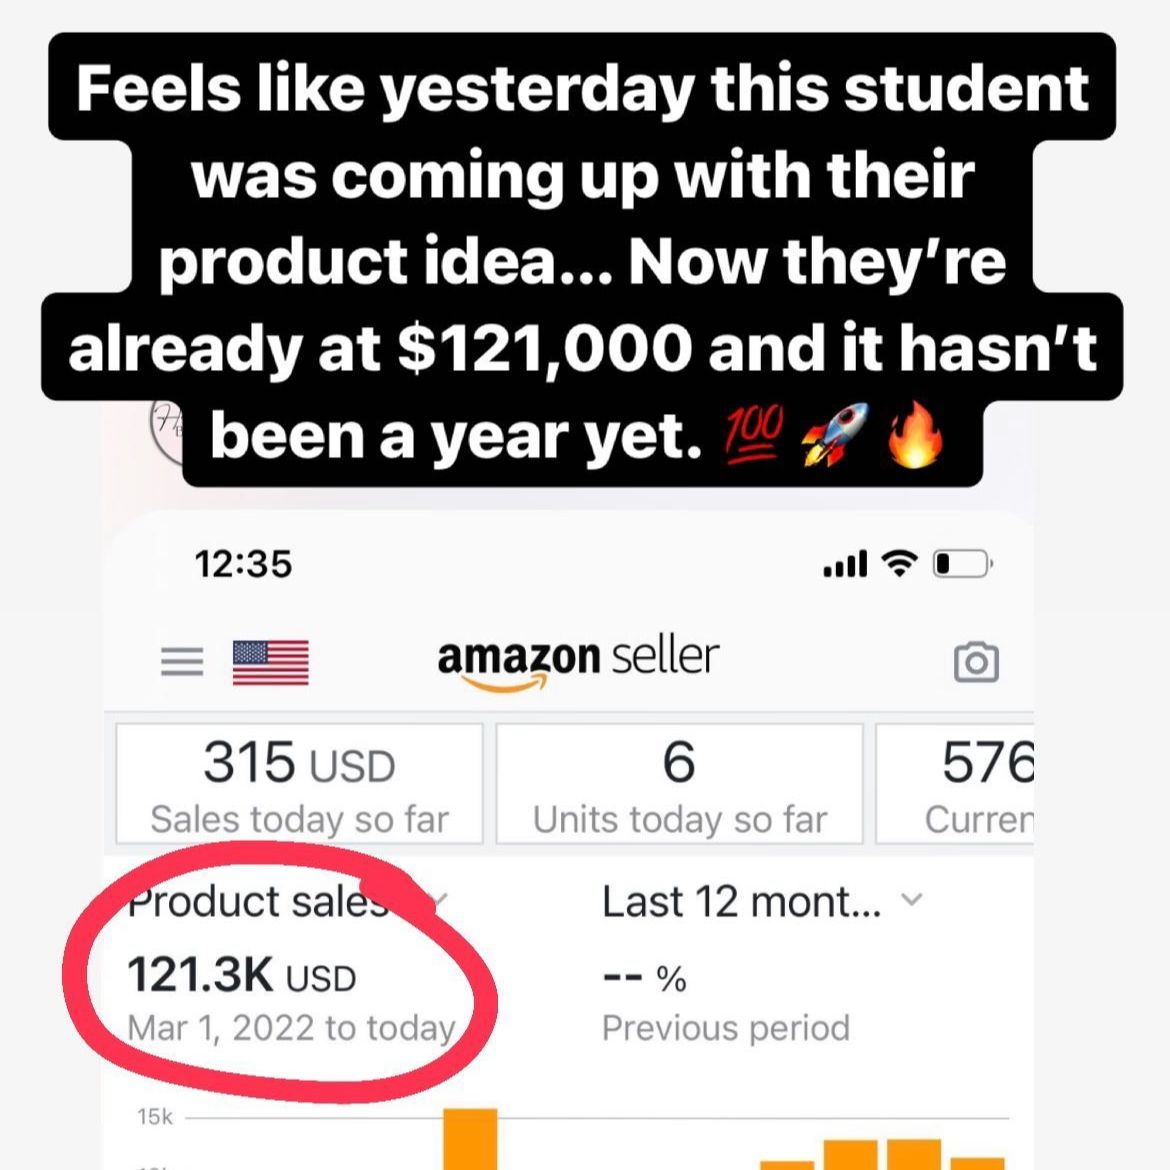Click the Last 12 months chevron arrow

(911, 899)
